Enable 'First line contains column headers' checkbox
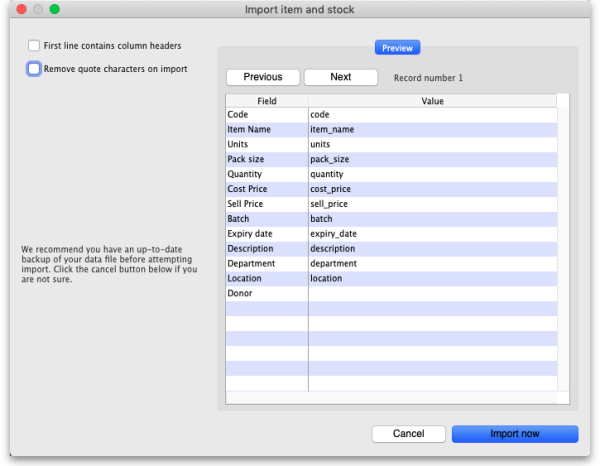 [34, 46]
